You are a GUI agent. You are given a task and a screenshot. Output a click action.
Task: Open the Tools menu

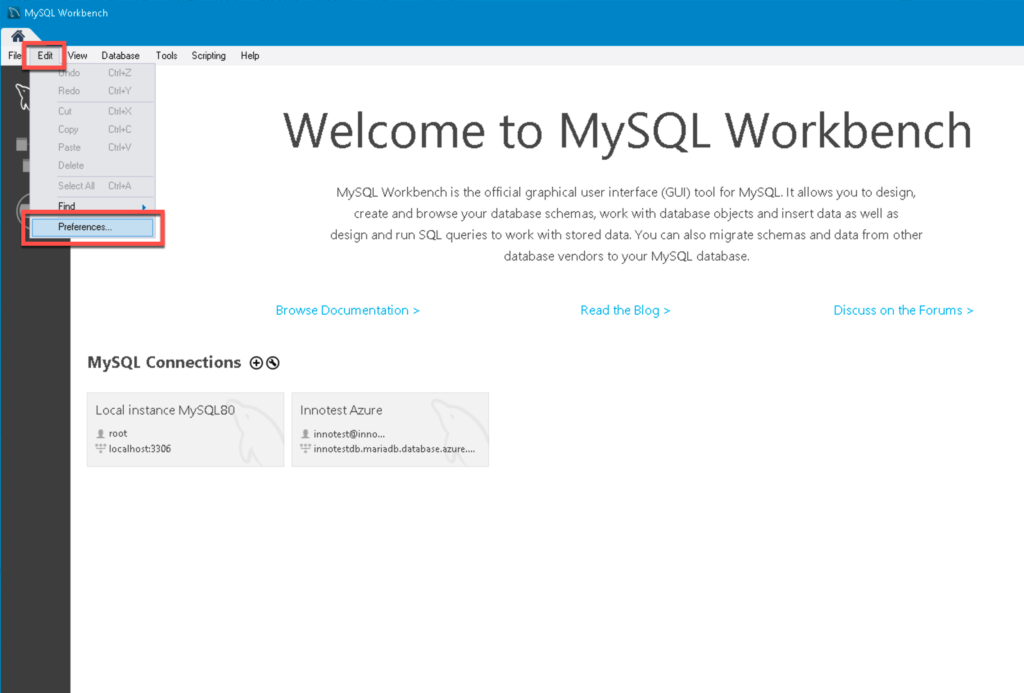point(167,56)
